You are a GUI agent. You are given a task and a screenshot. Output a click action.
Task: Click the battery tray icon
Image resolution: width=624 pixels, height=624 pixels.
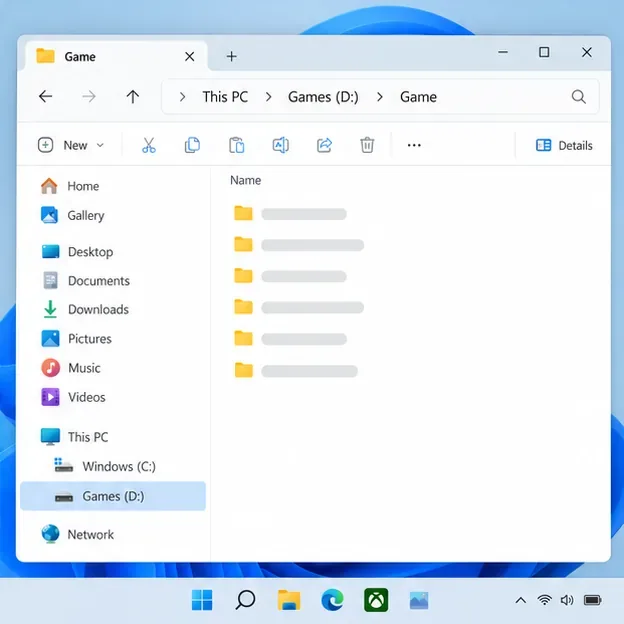click(x=593, y=600)
